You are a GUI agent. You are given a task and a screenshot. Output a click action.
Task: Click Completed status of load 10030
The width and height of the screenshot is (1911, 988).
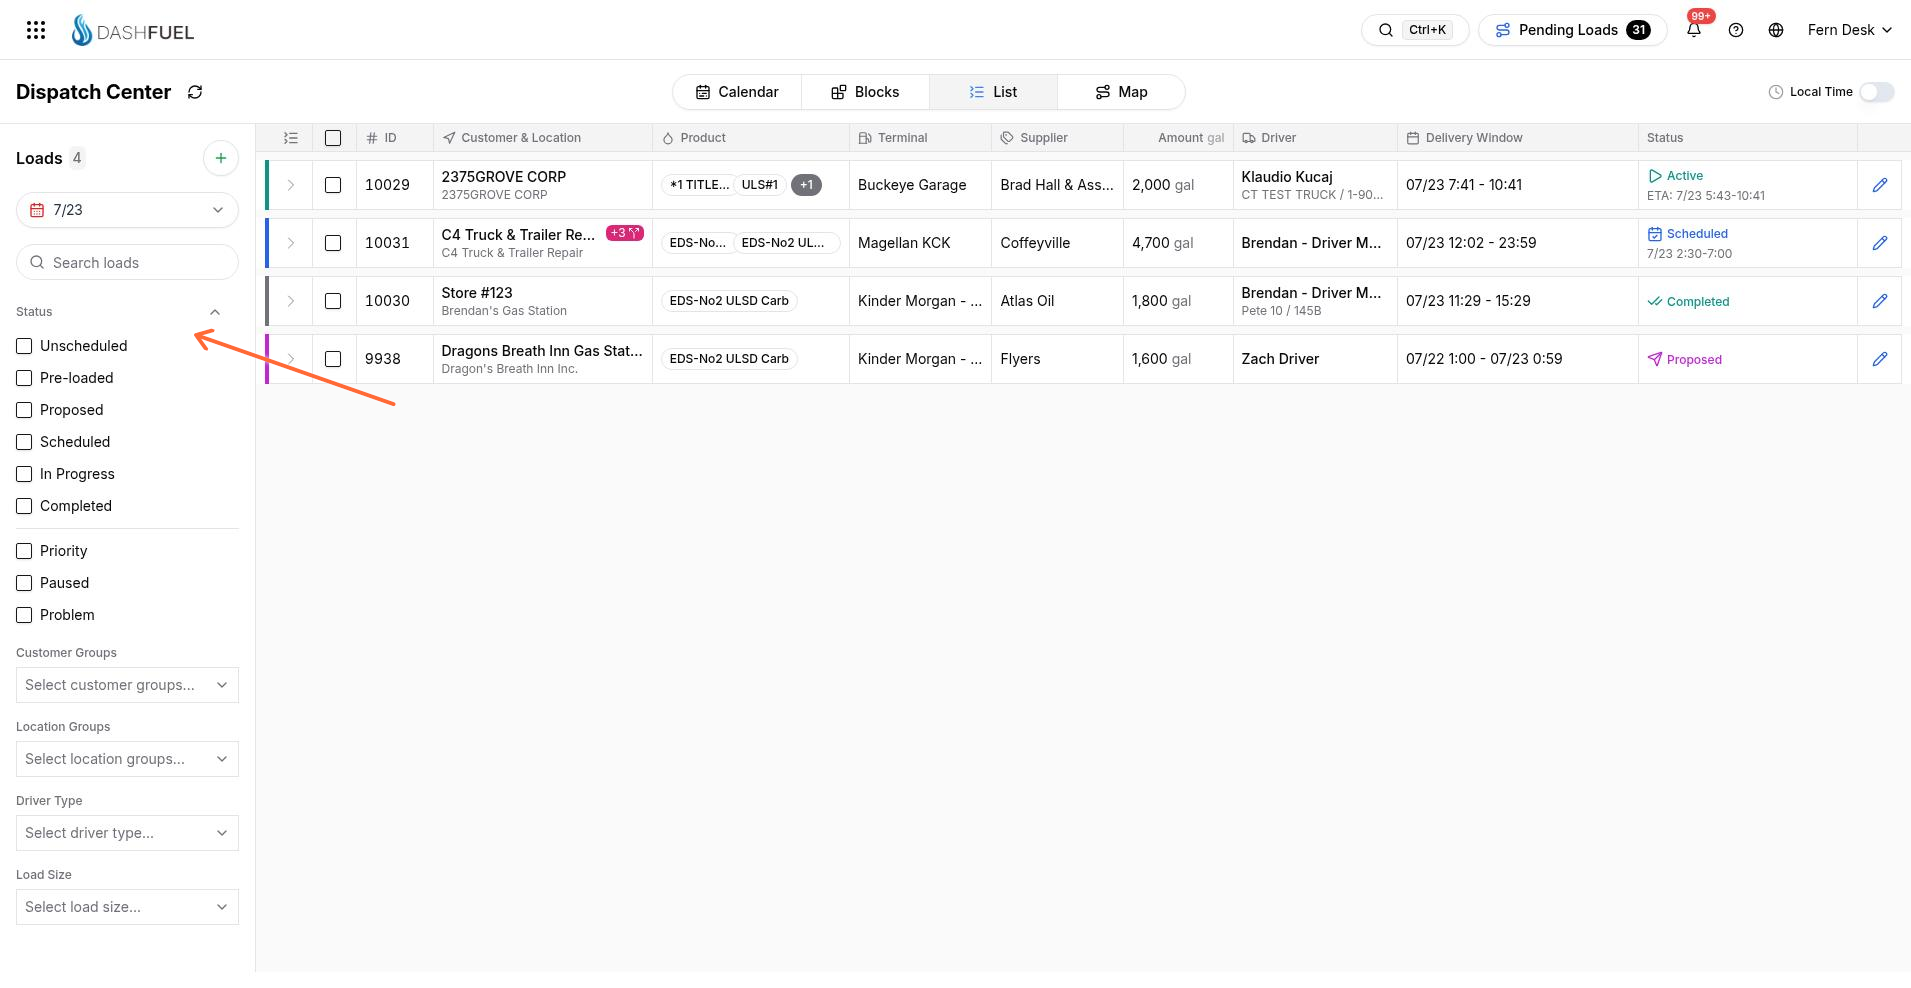(x=1689, y=301)
